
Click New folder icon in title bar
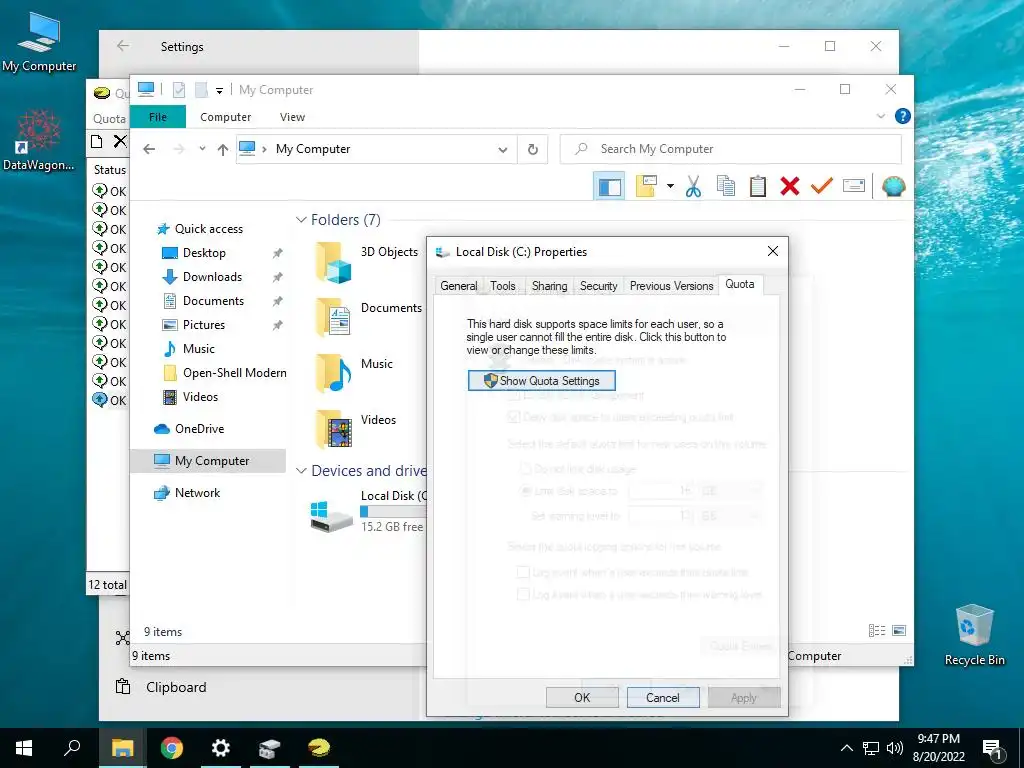click(x=201, y=90)
